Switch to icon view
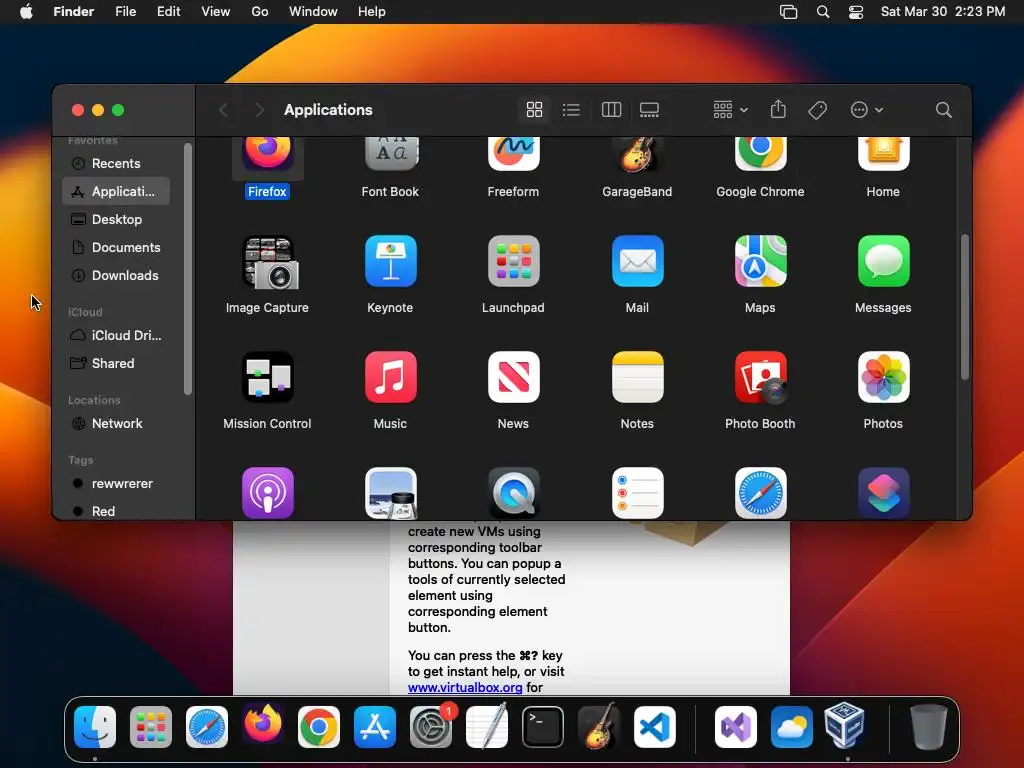Image resolution: width=1024 pixels, height=768 pixels. (534, 110)
